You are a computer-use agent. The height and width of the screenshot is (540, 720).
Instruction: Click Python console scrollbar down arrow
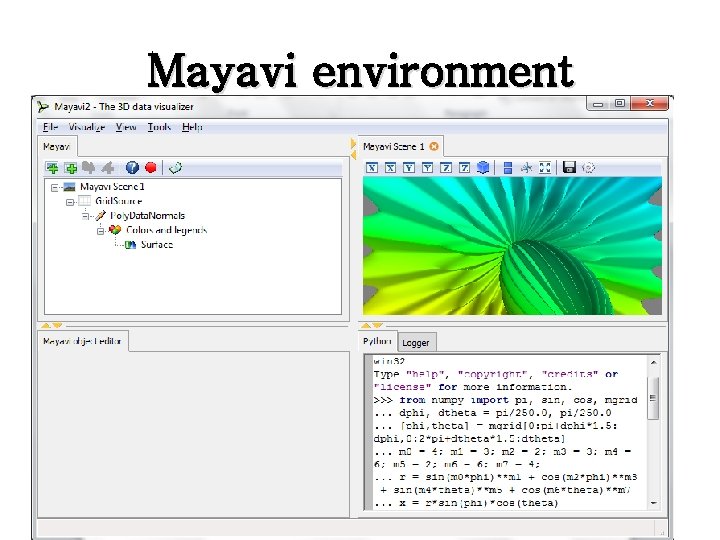(653, 503)
